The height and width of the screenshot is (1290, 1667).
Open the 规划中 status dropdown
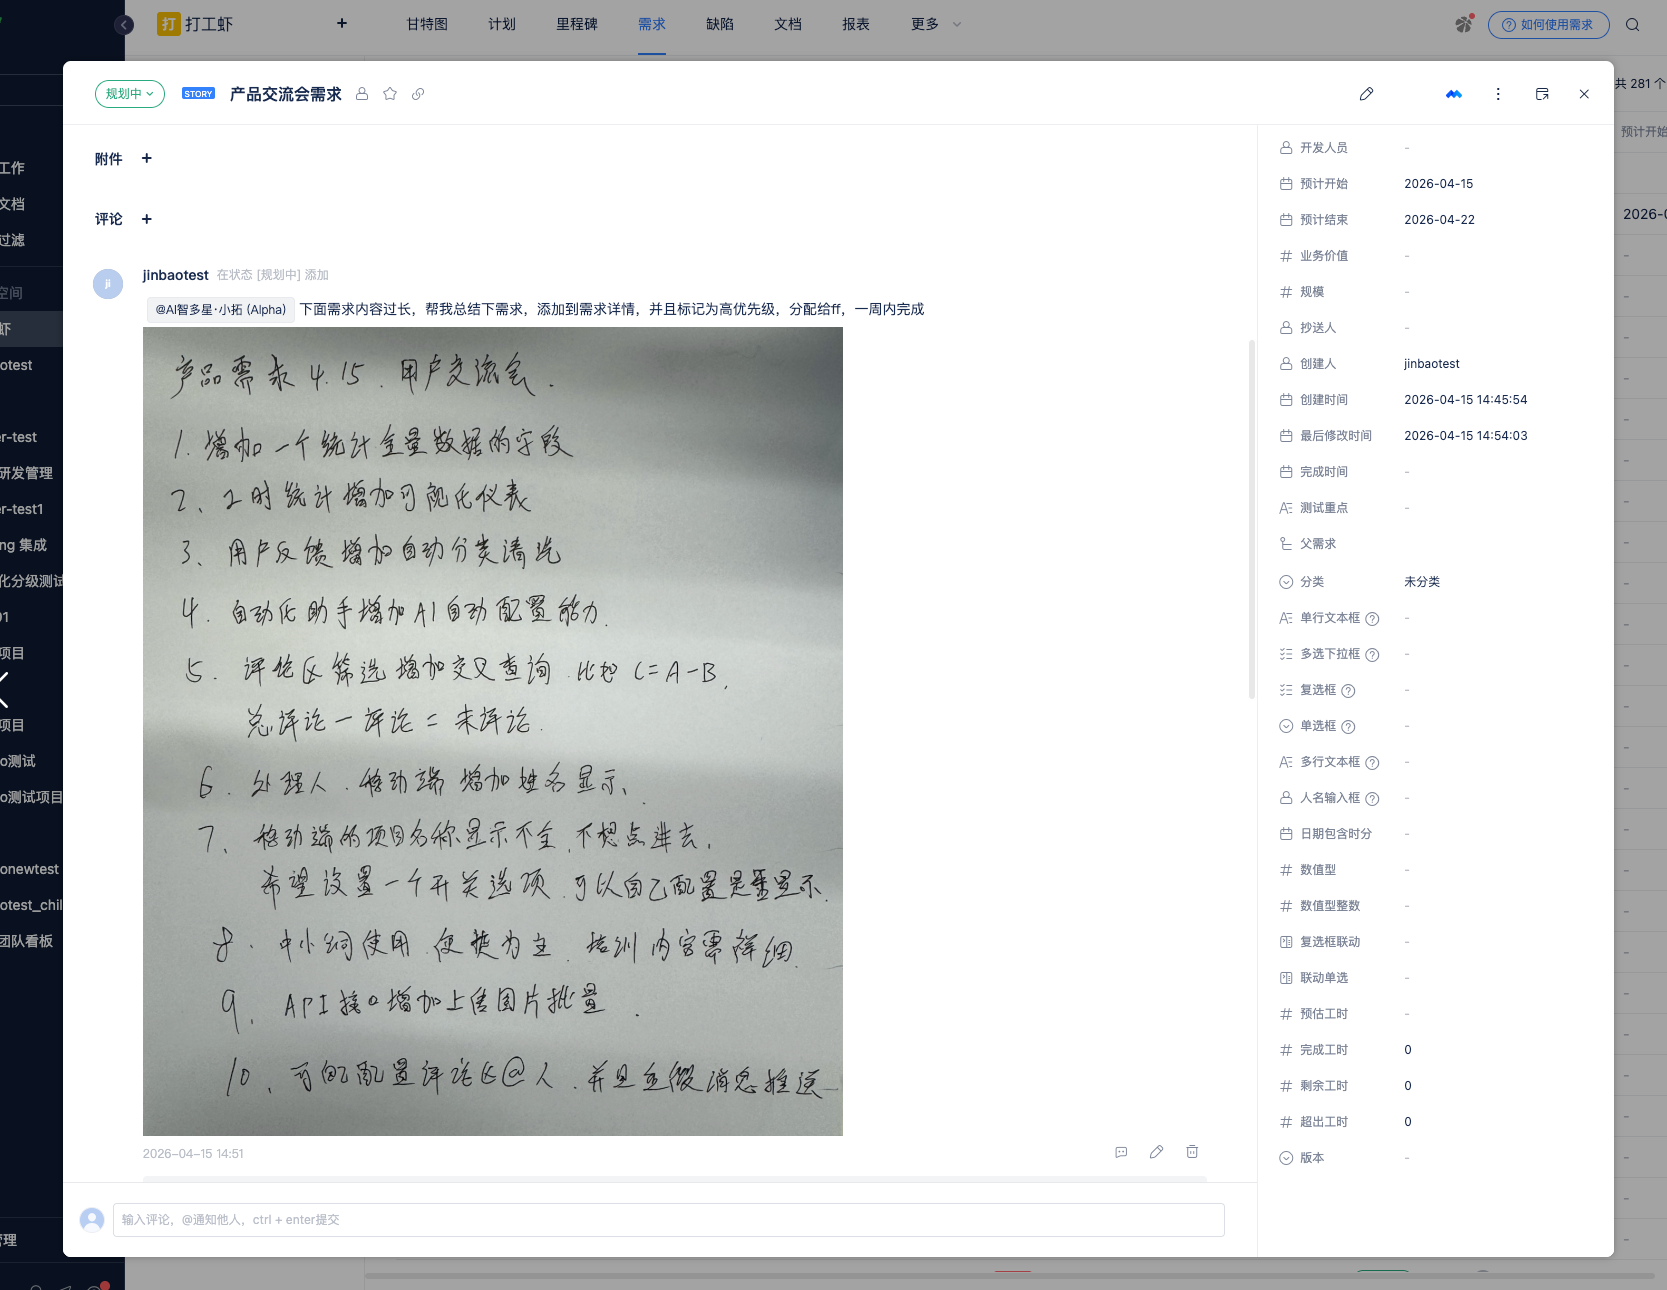pos(130,94)
